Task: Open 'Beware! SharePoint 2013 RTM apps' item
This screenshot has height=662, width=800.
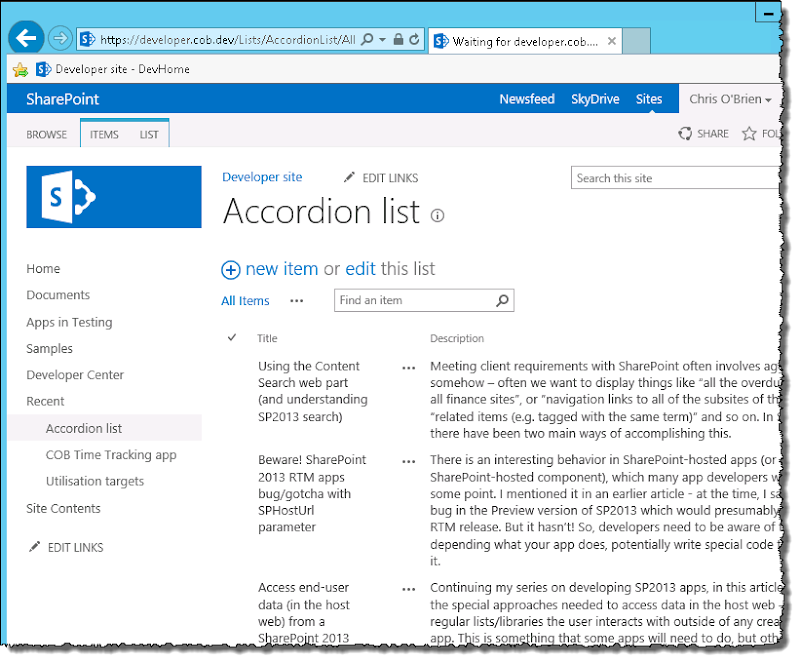Action: click(x=312, y=493)
